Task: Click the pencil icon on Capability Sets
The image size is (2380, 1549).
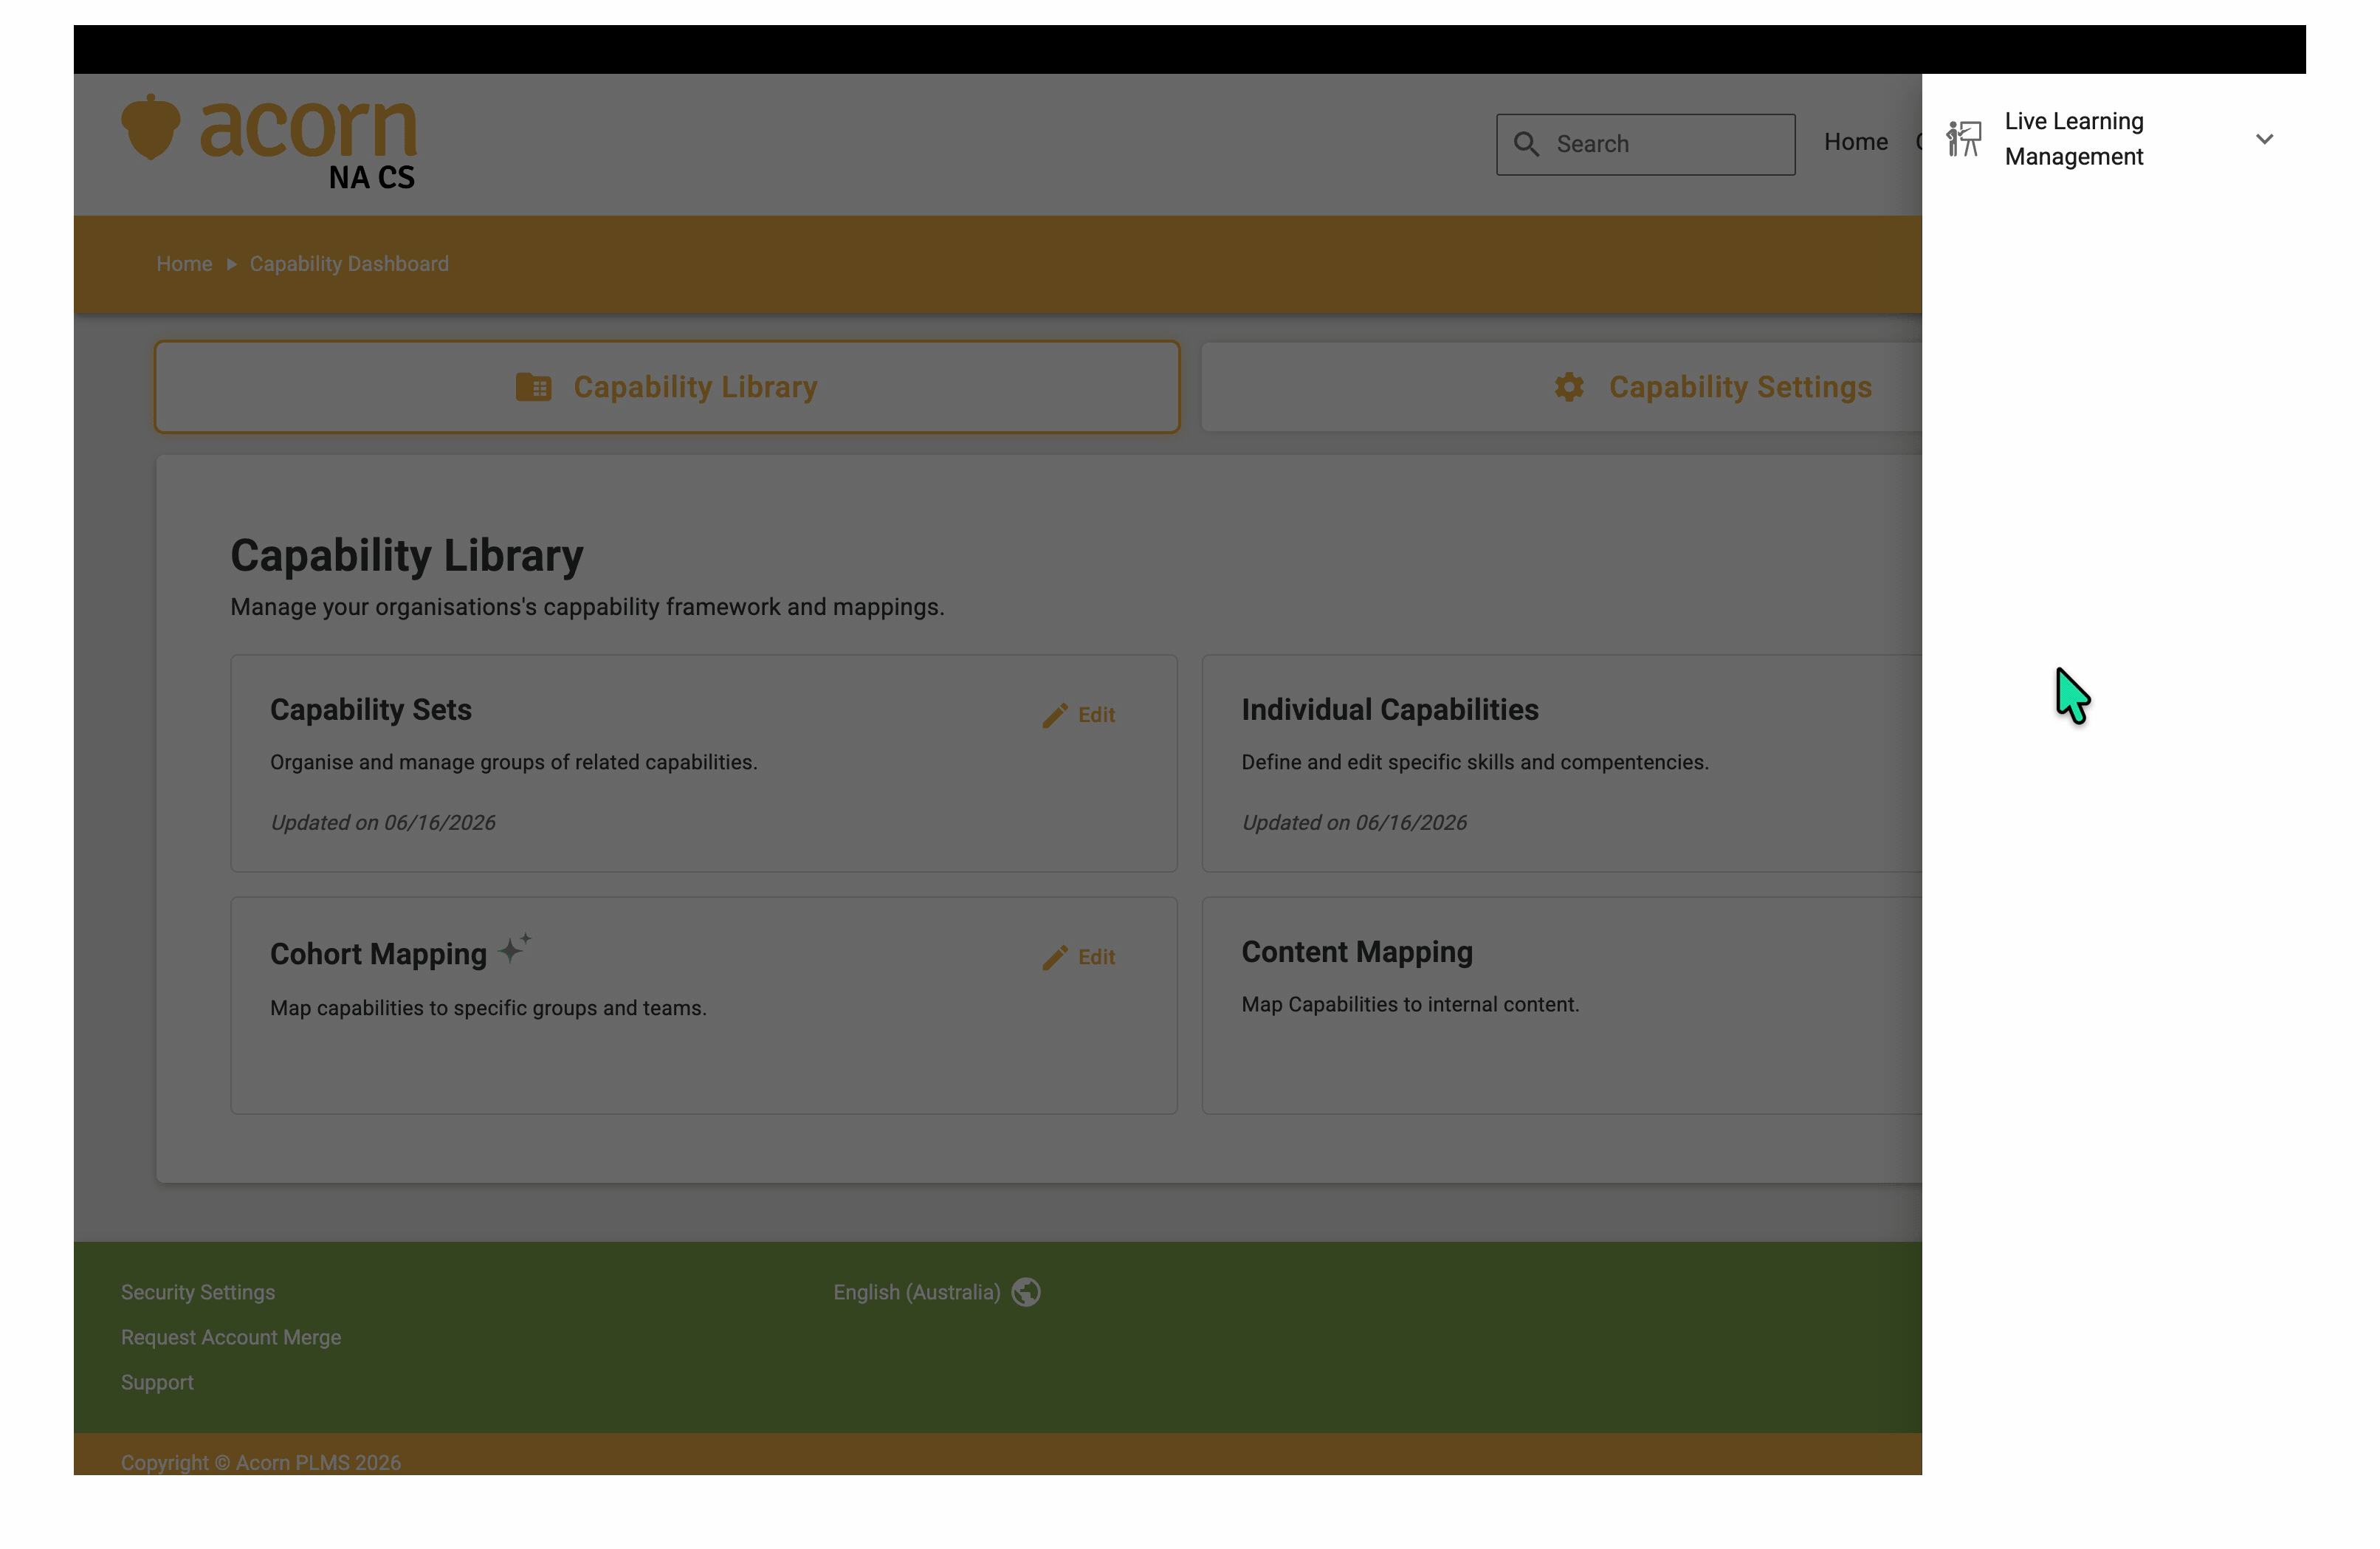Action: click(1054, 715)
